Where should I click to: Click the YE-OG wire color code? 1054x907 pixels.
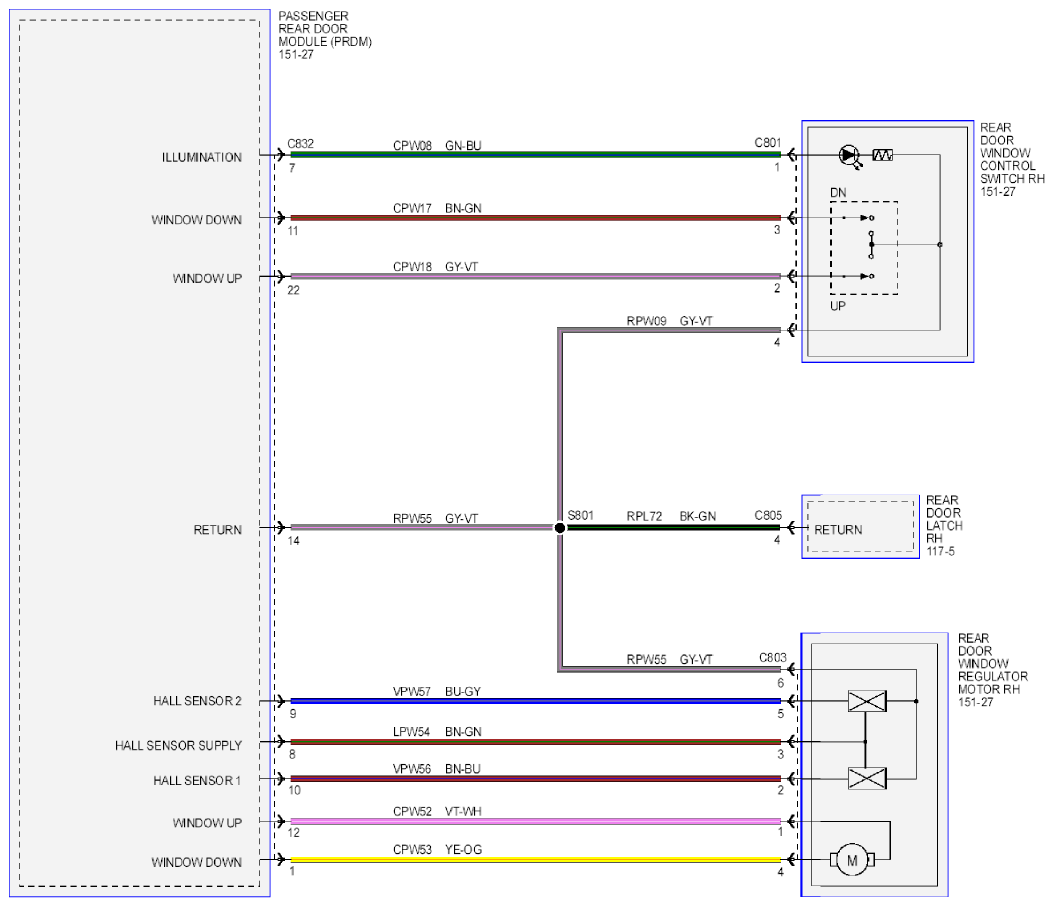(x=463, y=850)
